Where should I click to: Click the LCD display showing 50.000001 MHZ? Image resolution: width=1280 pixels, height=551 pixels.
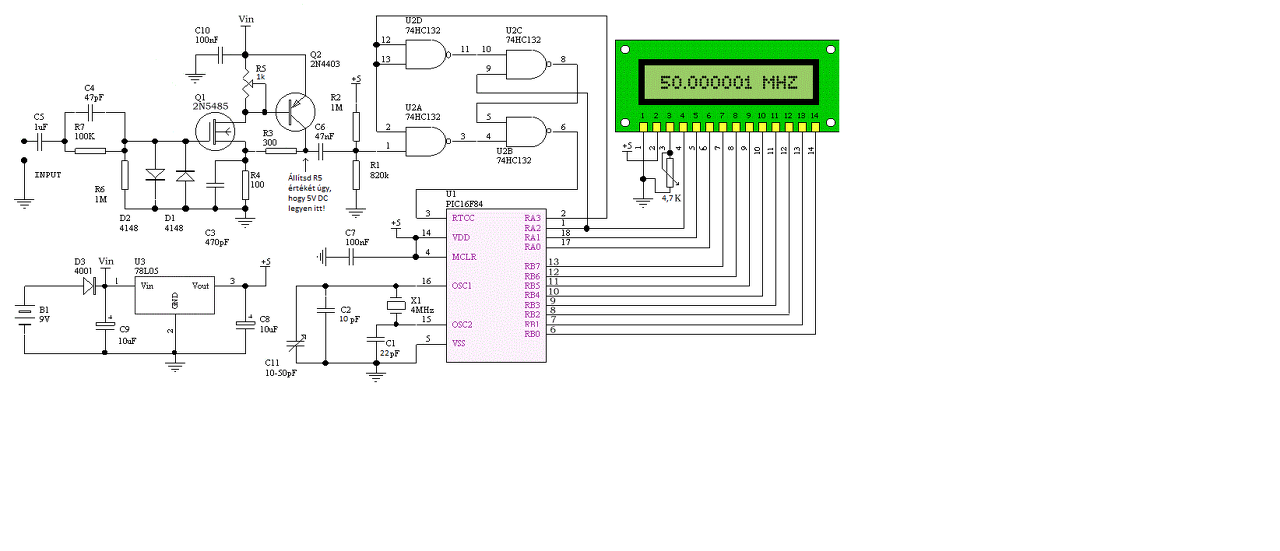click(x=727, y=83)
